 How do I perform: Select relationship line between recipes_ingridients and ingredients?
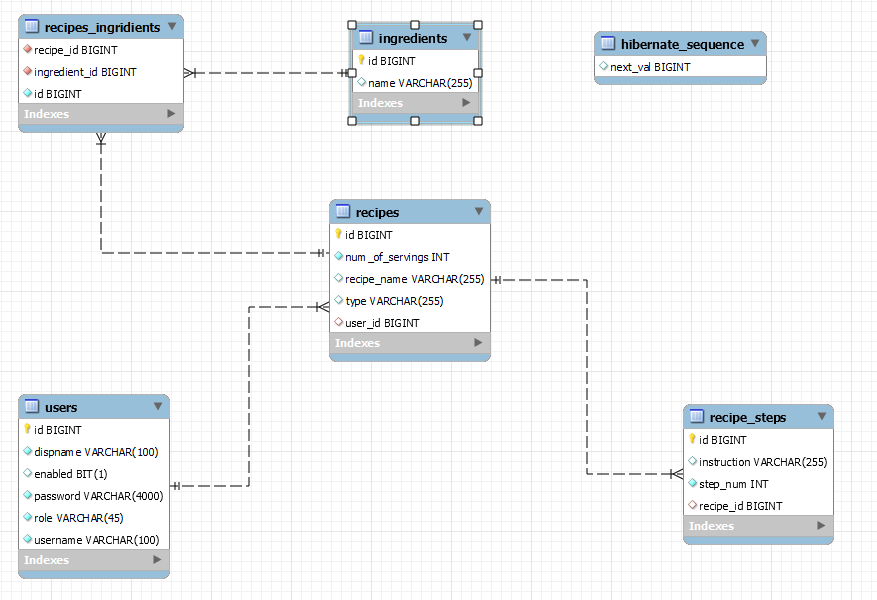click(266, 73)
